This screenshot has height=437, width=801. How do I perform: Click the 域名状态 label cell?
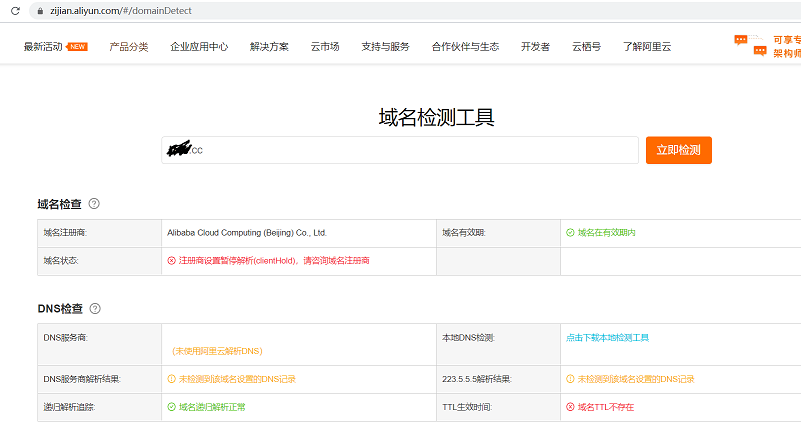pos(100,261)
